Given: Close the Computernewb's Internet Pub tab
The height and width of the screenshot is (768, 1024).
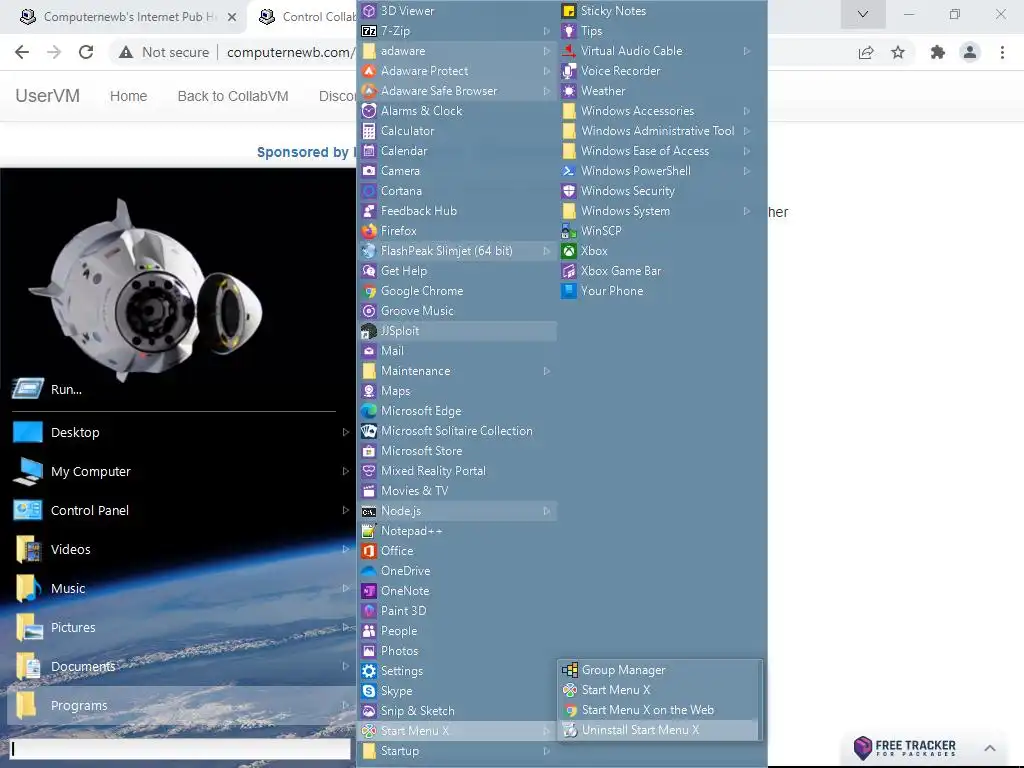Looking at the screenshot, I should coord(232,17).
